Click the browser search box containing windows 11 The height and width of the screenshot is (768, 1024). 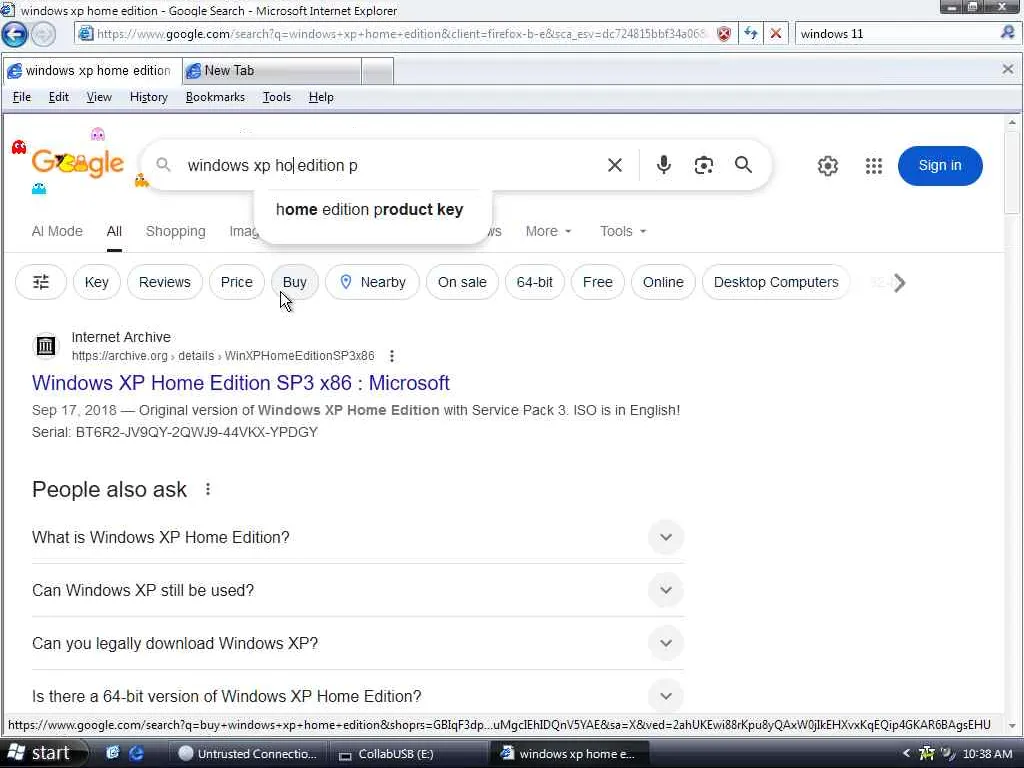tap(897, 33)
